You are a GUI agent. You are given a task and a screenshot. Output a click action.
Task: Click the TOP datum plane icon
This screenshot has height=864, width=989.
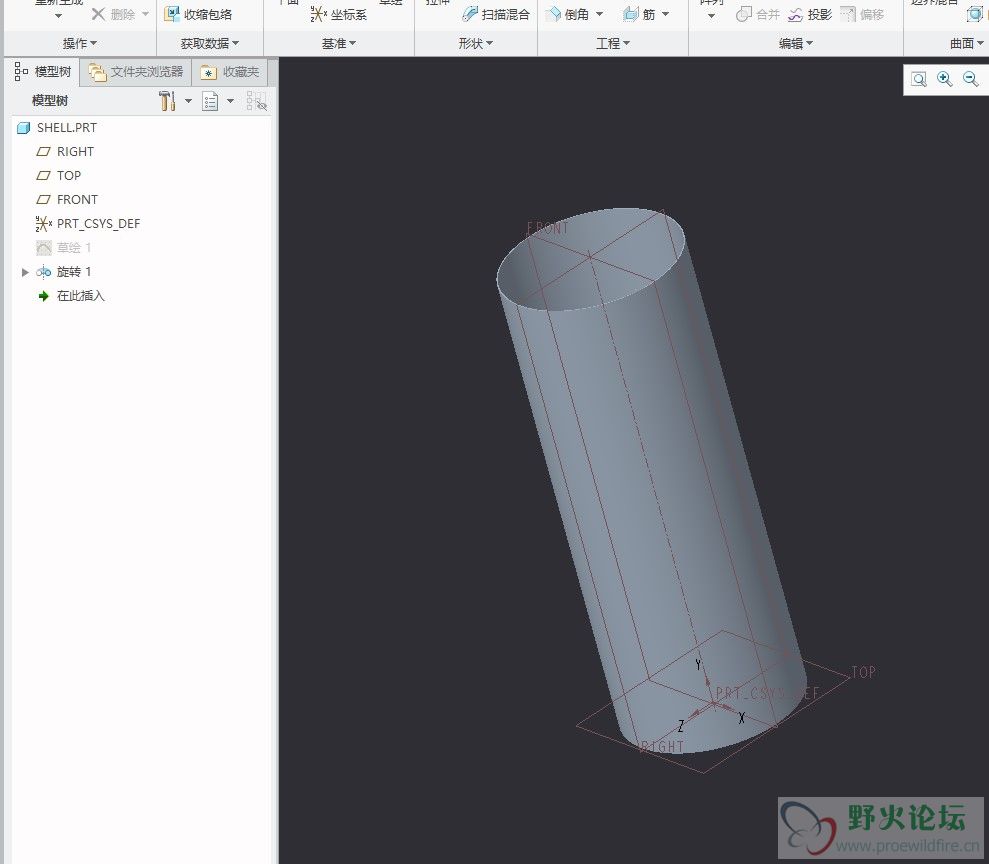click(x=44, y=176)
